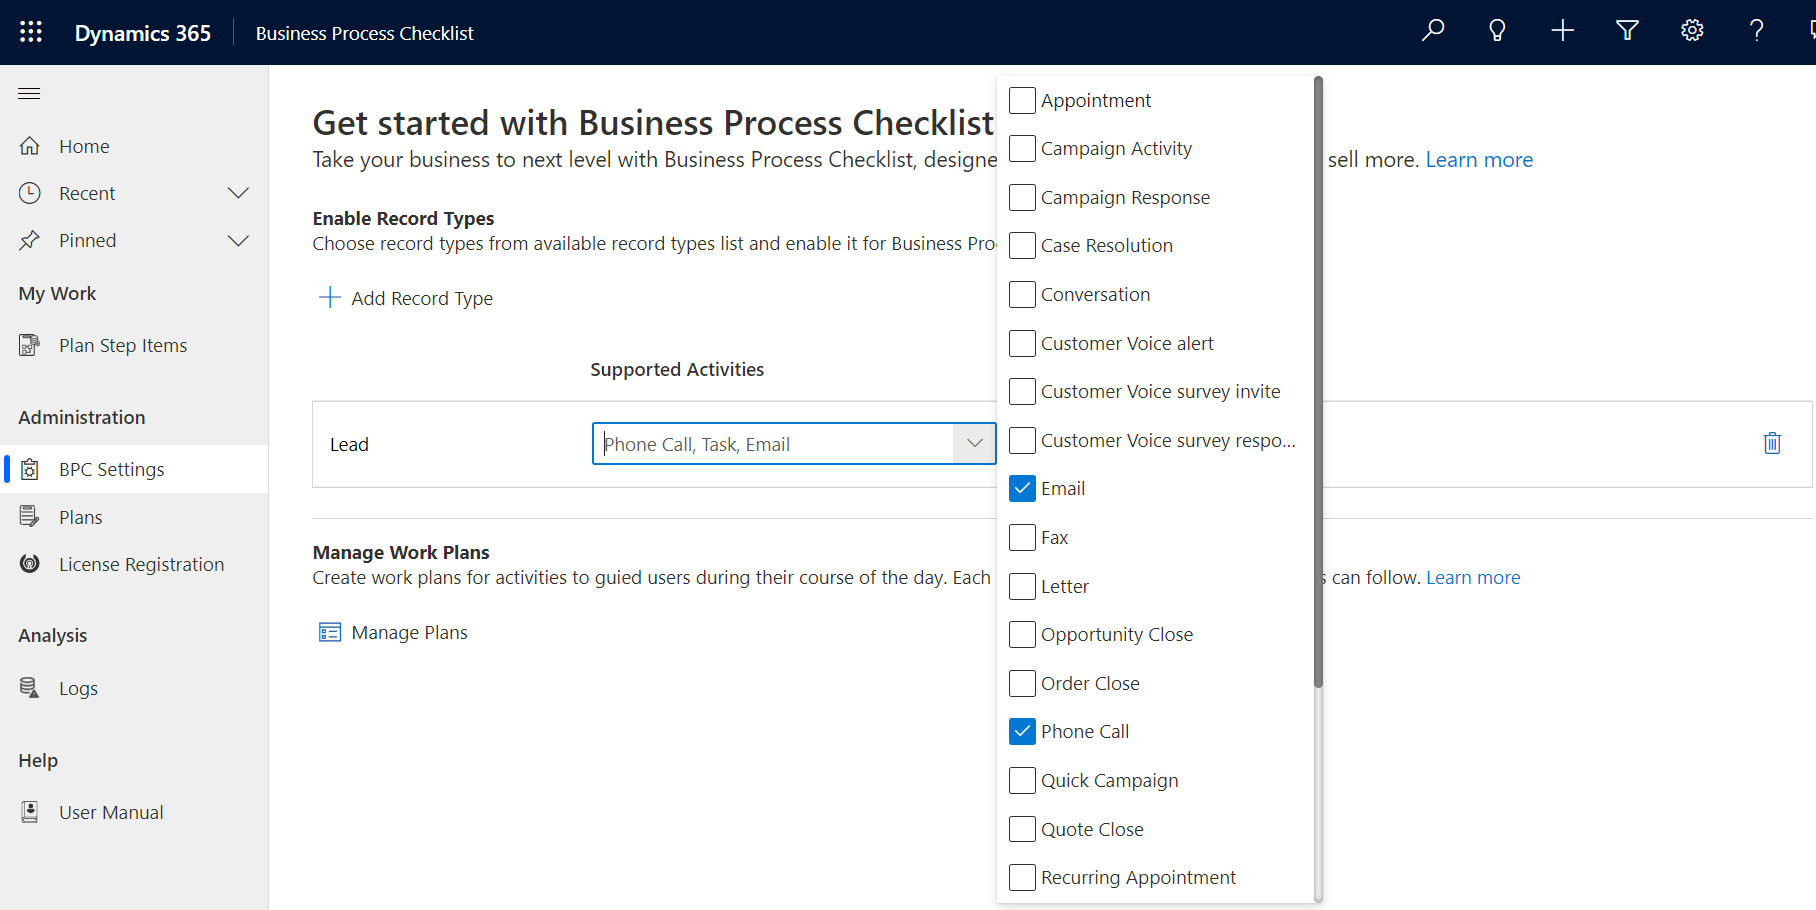This screenshot has height=910, width=1816.
Task: Click the Plans icon in sidebar
Action: tap(30, 517)
